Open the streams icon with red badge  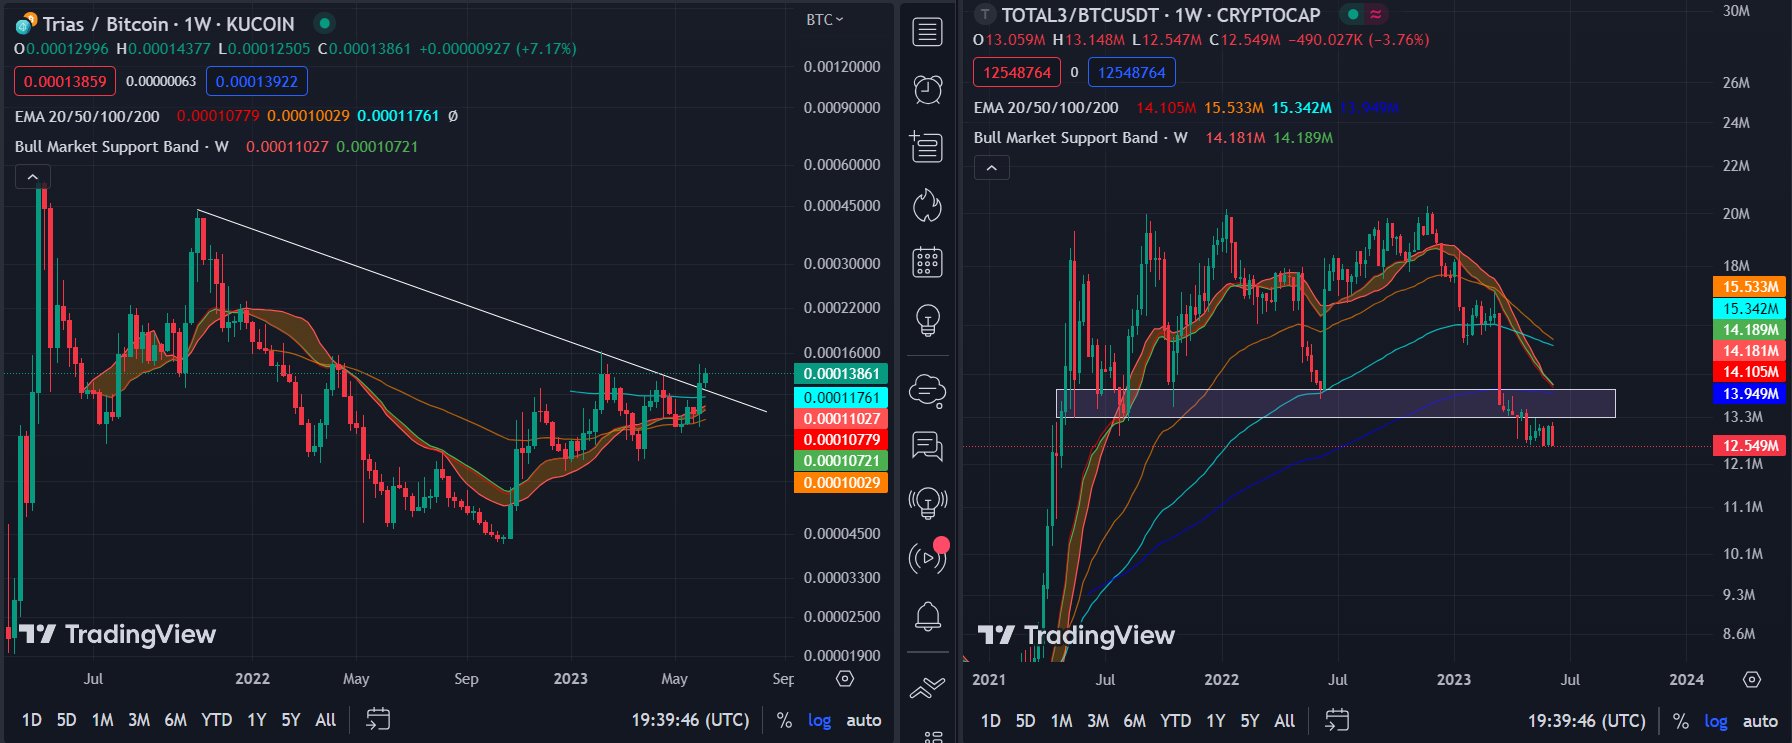coord(927,557)
